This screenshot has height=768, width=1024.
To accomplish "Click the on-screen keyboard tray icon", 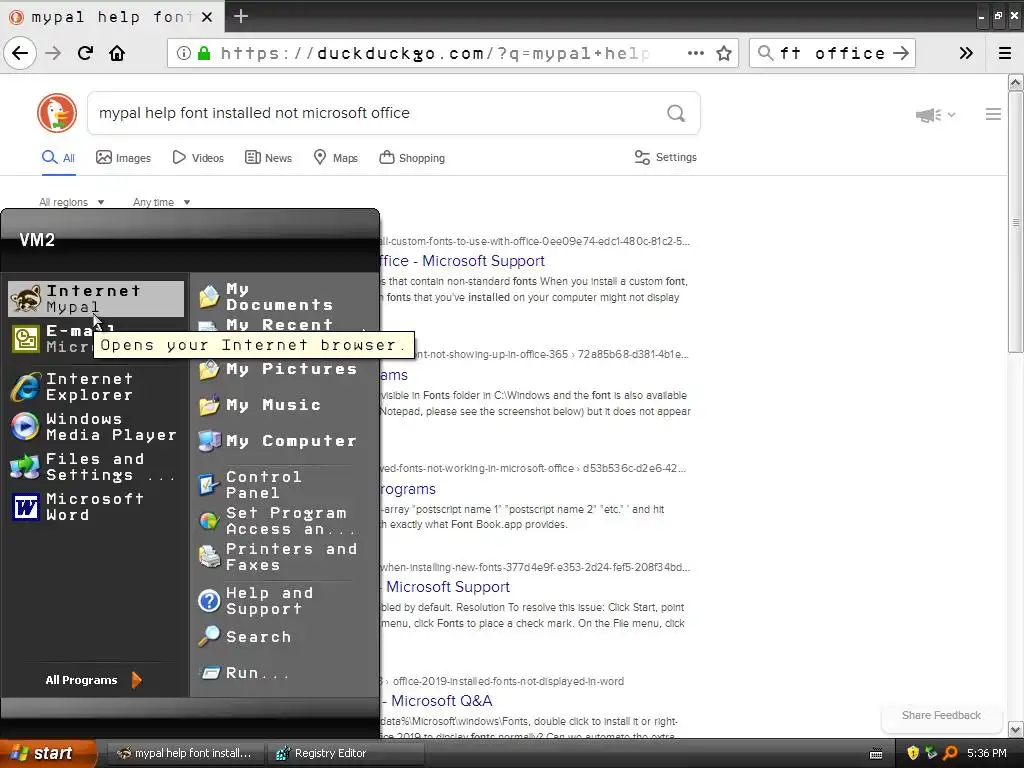I will click(x=876, y=754).
